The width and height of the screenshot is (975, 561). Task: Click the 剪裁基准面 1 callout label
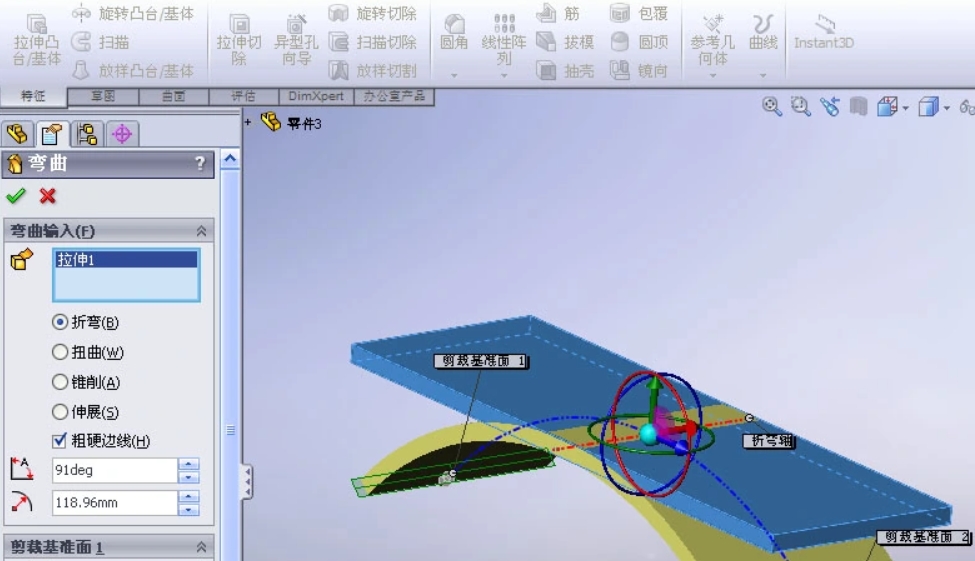click(x=481, y=361)
